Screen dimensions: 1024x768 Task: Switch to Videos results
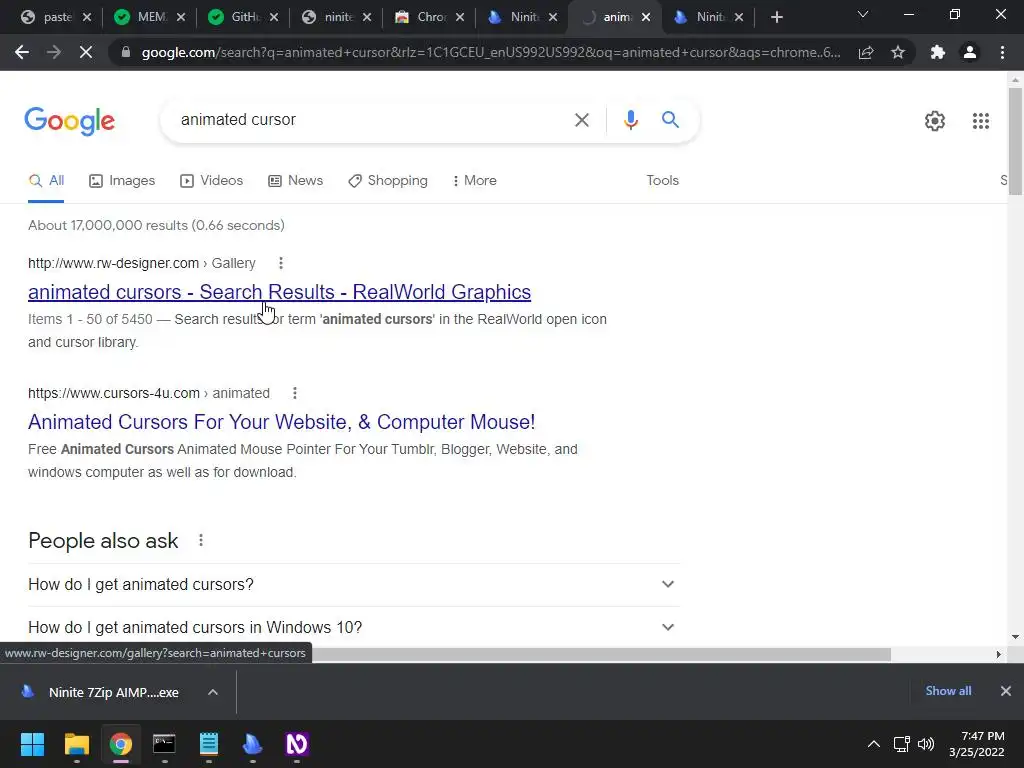[x=212, y=181]
